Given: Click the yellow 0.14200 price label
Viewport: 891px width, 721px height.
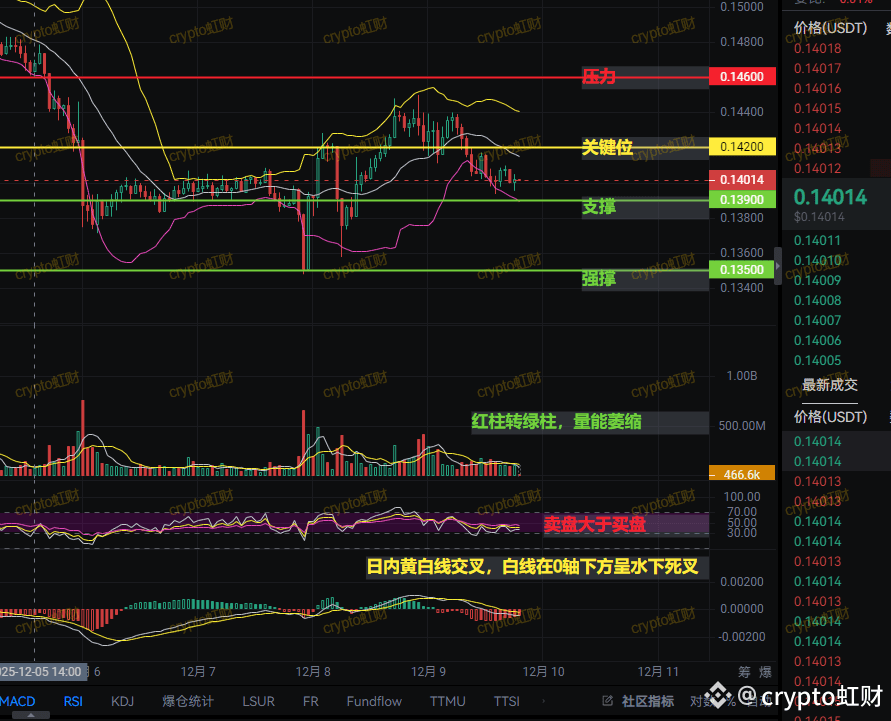Looking at the screenshot, I should [x=742, y=147].
